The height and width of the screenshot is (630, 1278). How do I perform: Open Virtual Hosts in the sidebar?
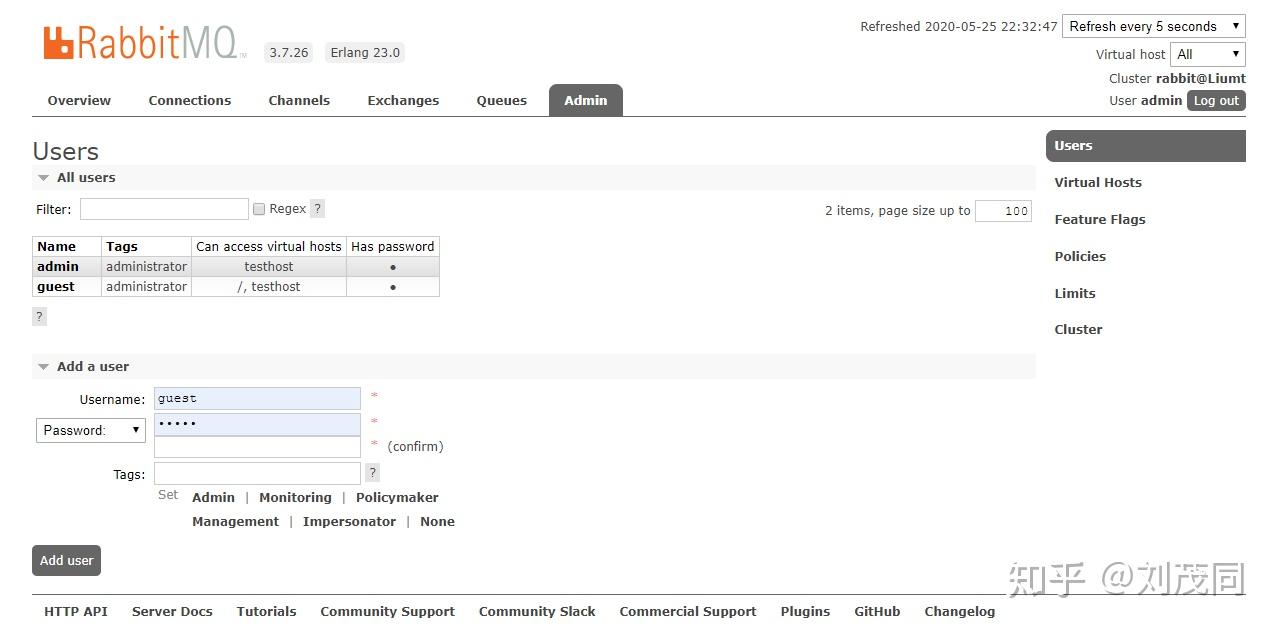[1098, 182]
